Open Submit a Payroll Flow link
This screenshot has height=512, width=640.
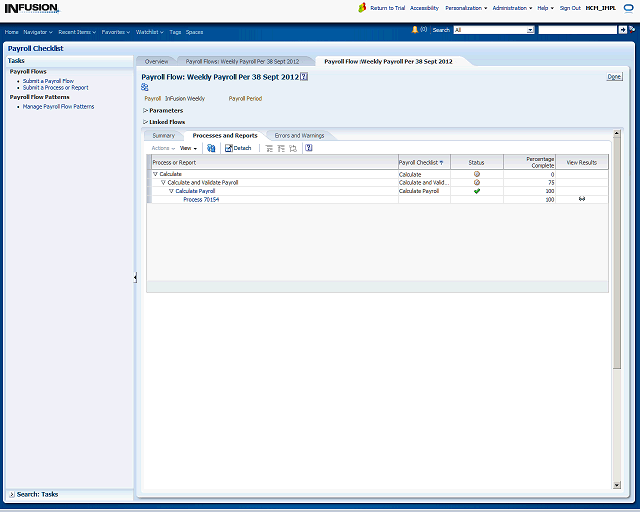[48, 81]
